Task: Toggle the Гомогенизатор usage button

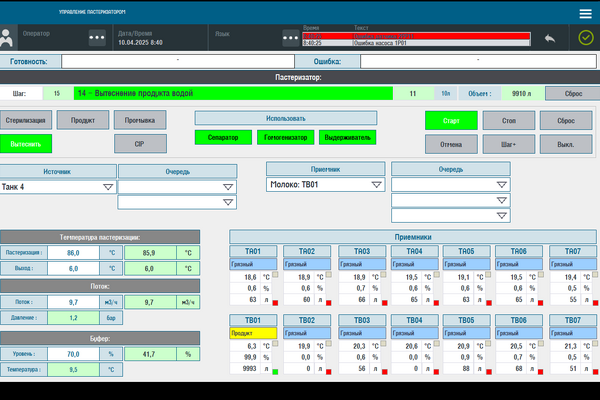Action: tap(285, 137)
